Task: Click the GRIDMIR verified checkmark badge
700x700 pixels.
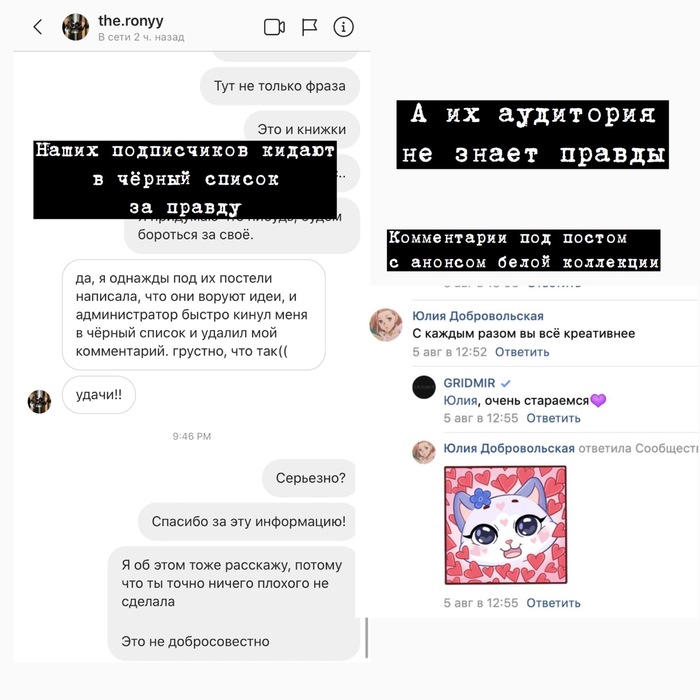Action: [506, 383]
